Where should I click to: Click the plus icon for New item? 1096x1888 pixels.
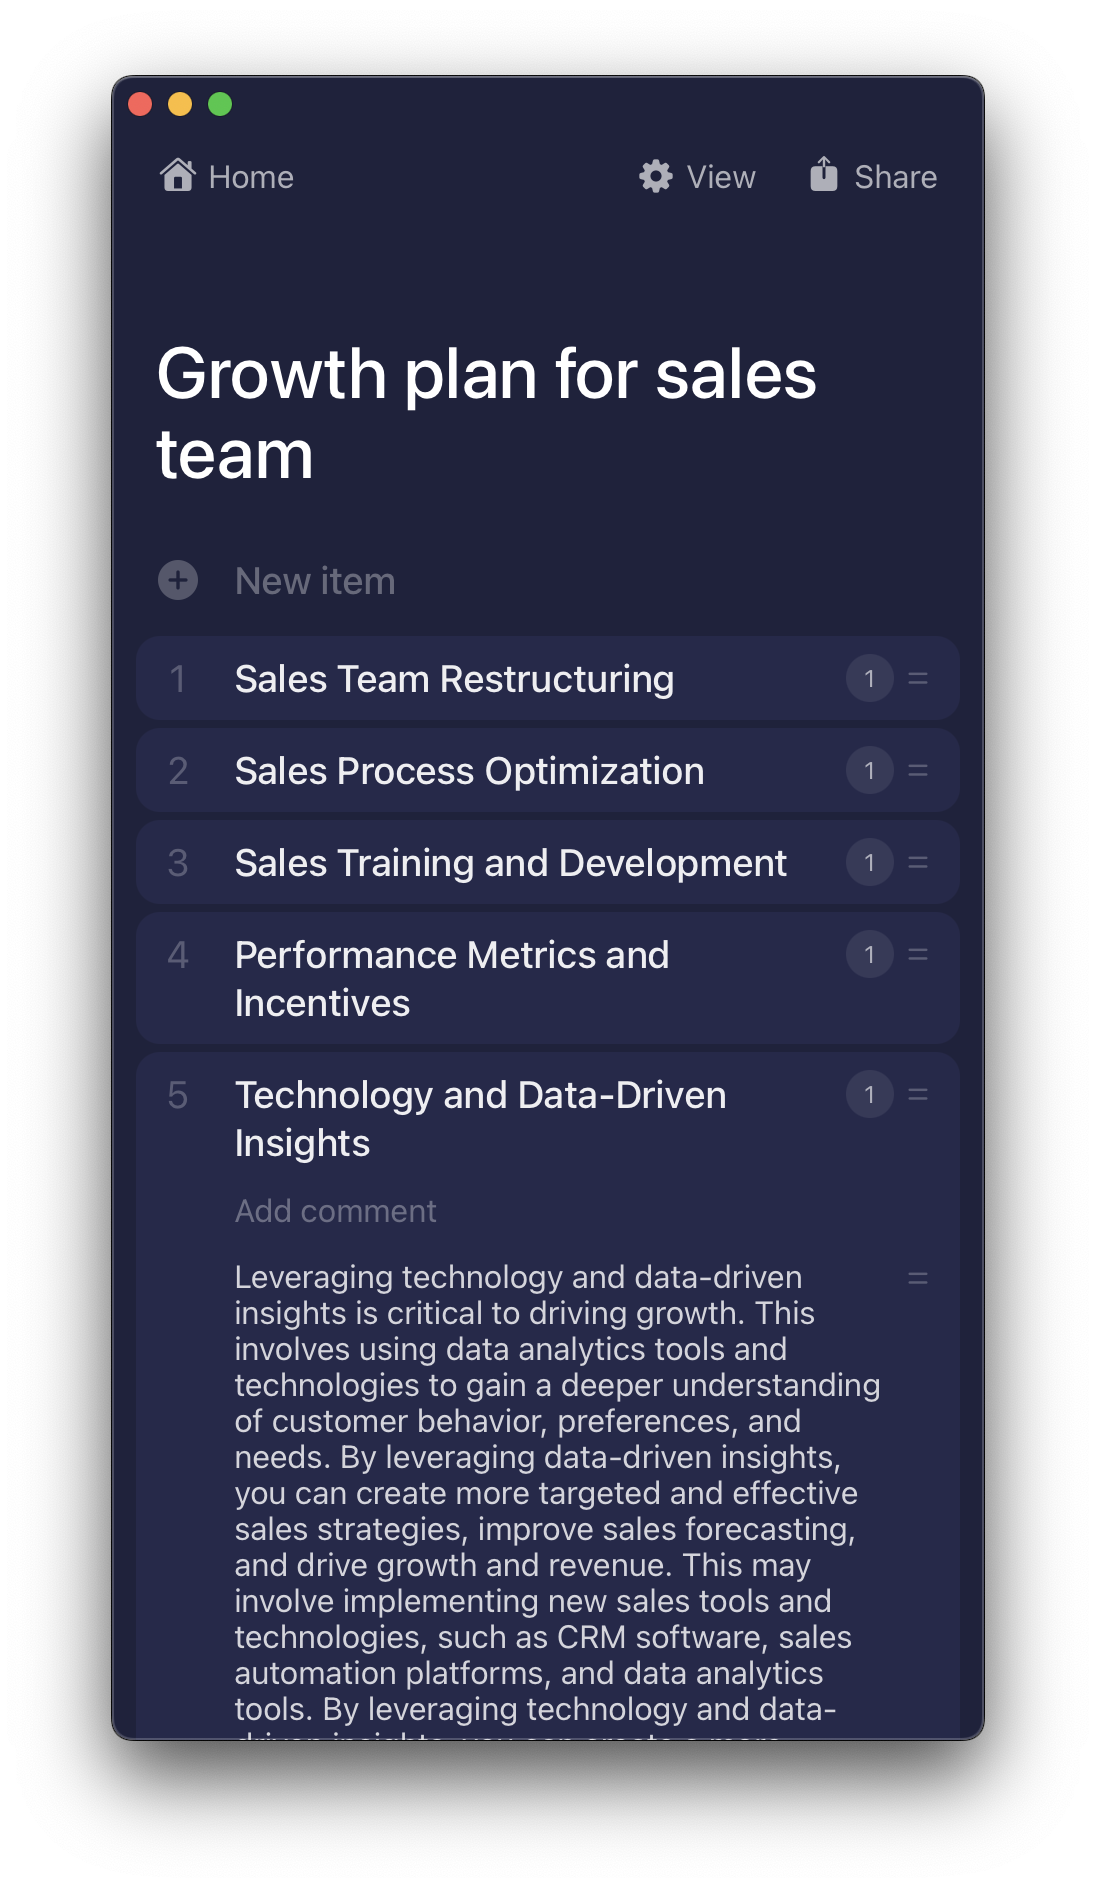coord(178,580)
